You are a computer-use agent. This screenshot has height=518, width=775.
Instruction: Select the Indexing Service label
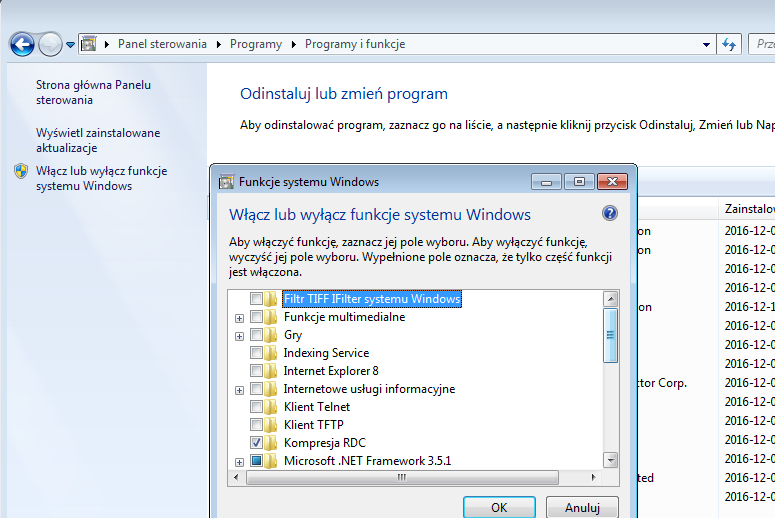tap(326, 353)
